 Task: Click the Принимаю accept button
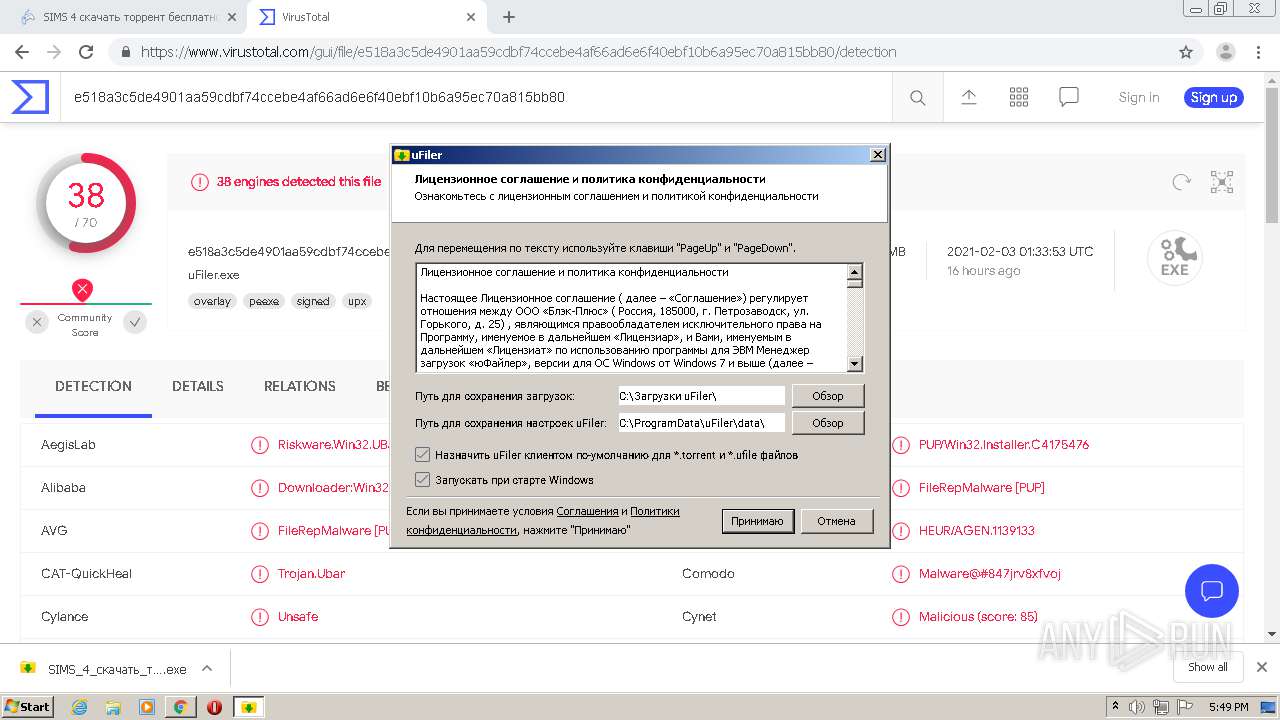click(x=758, y=521)
